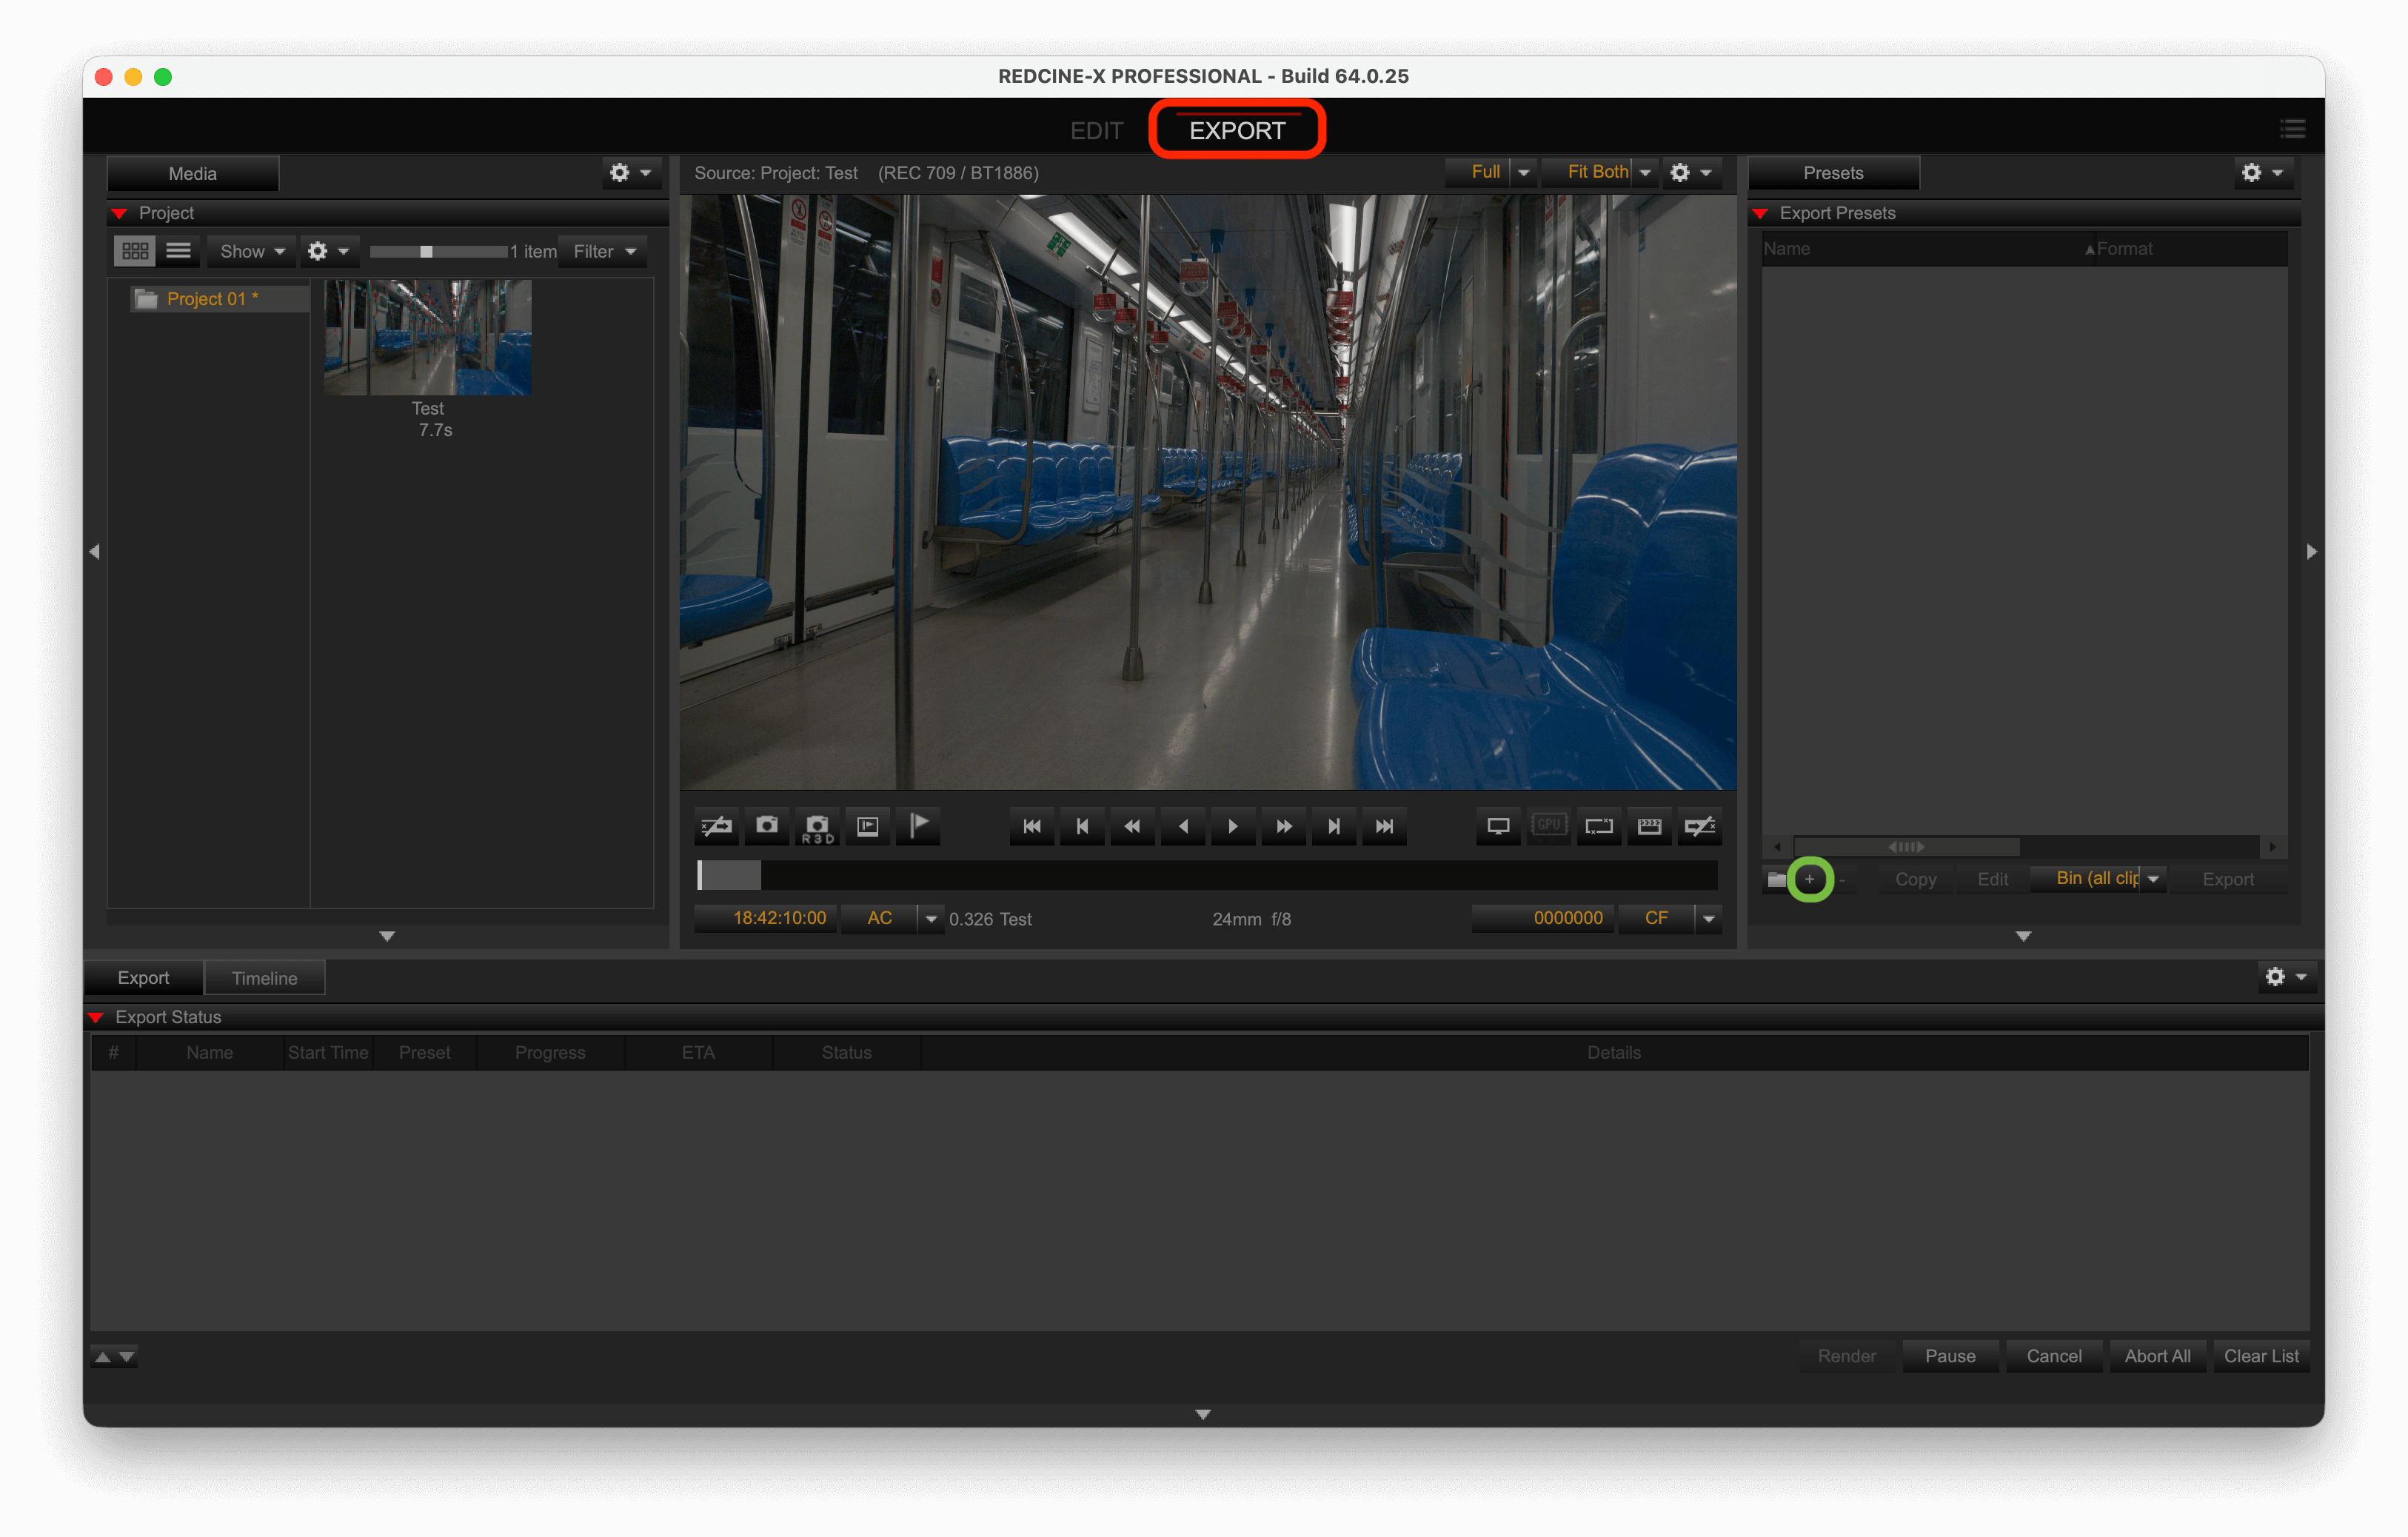Click the Export Presets horizontal scrollbar
Viewport: 2408px width, 1537px height.
click(1907, 847)
